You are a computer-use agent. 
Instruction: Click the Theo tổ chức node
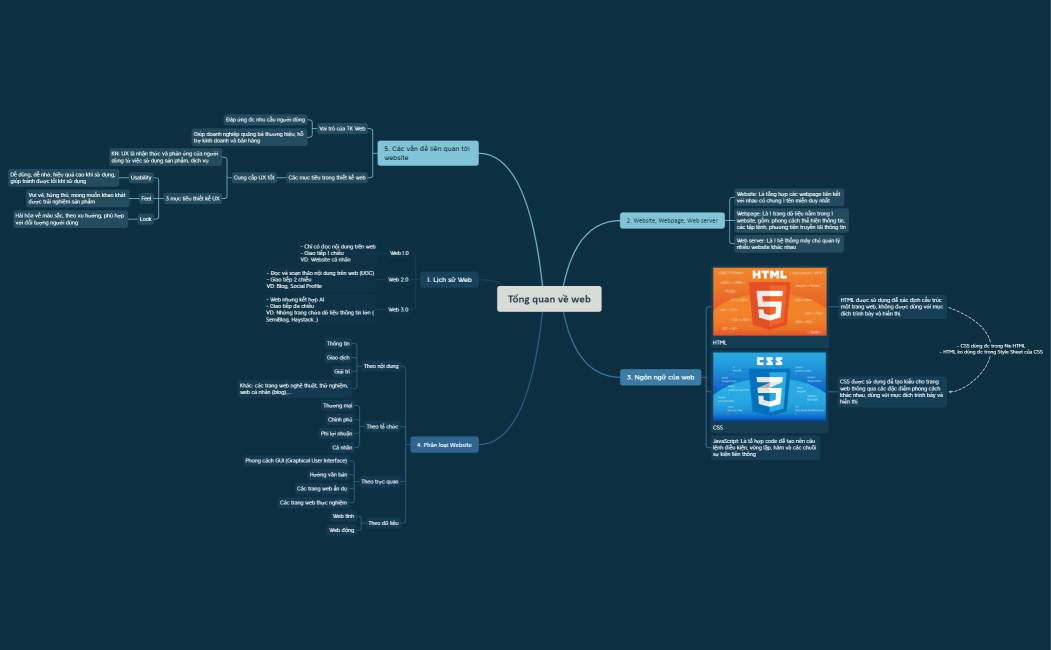tap(382, 424)
